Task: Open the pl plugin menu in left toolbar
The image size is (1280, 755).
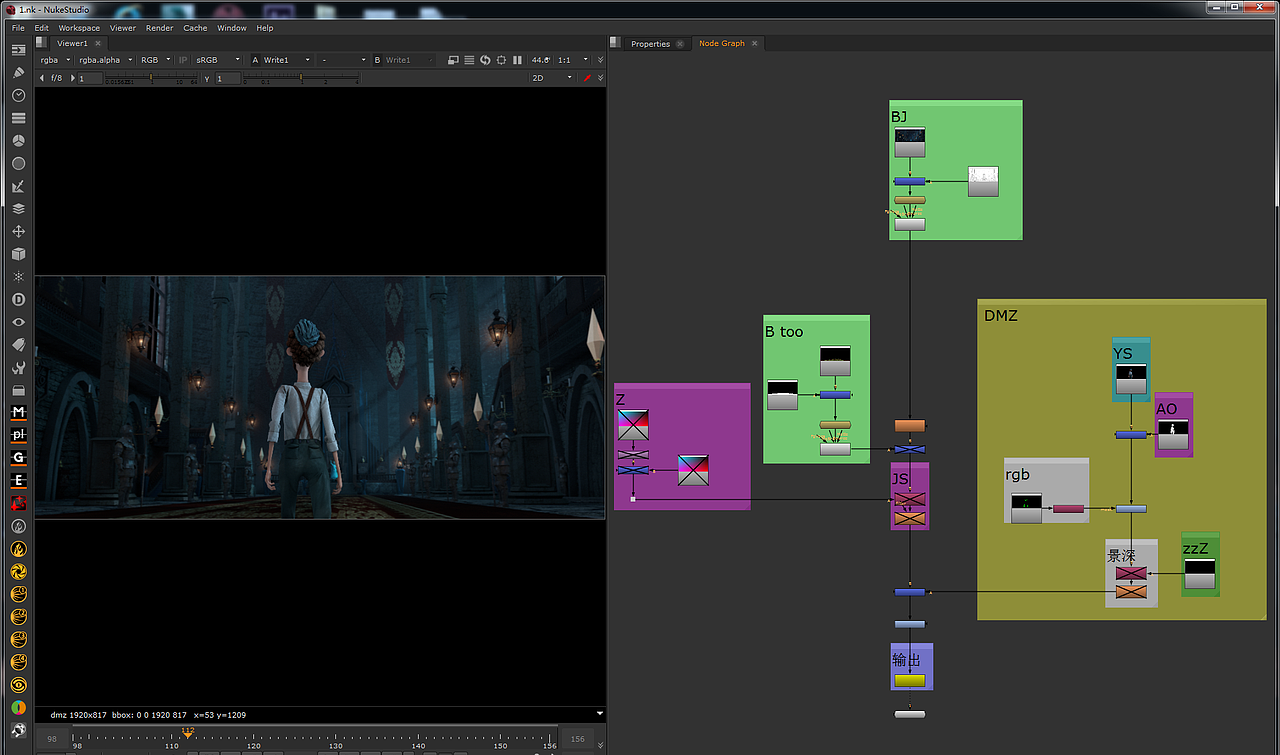Action: [x=18, y=435]
